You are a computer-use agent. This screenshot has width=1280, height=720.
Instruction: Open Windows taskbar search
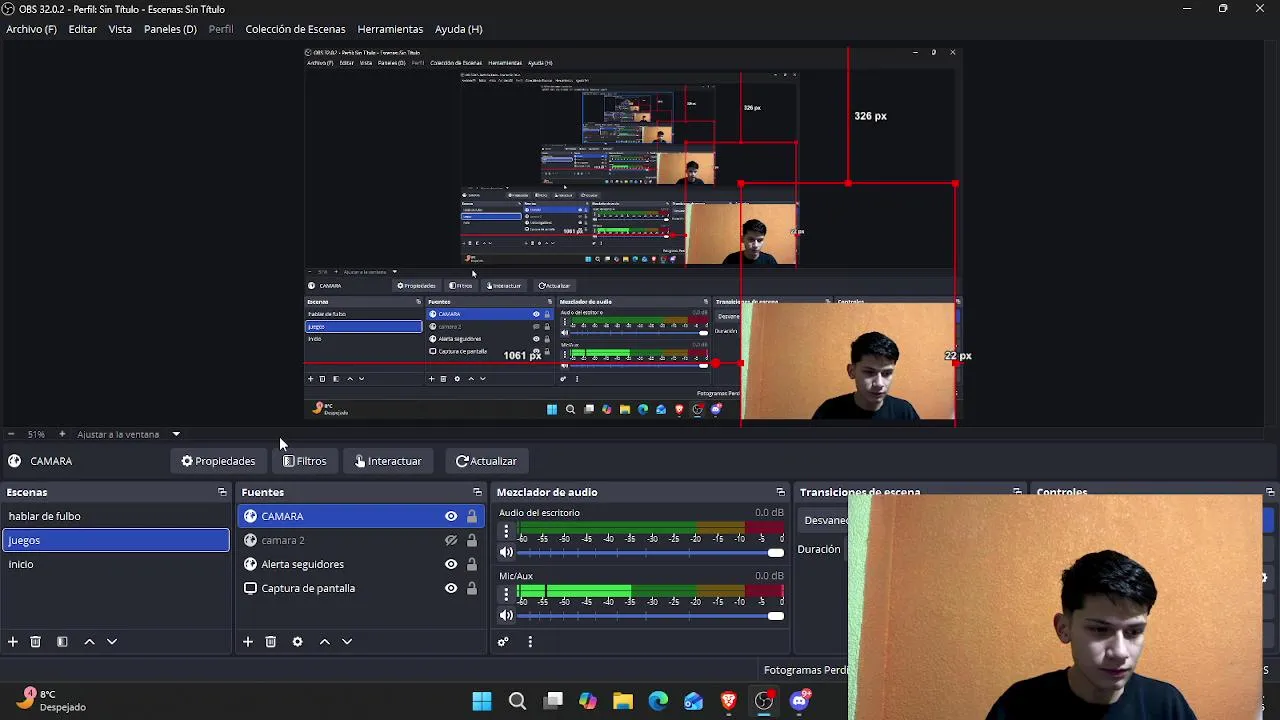point(517,701)
